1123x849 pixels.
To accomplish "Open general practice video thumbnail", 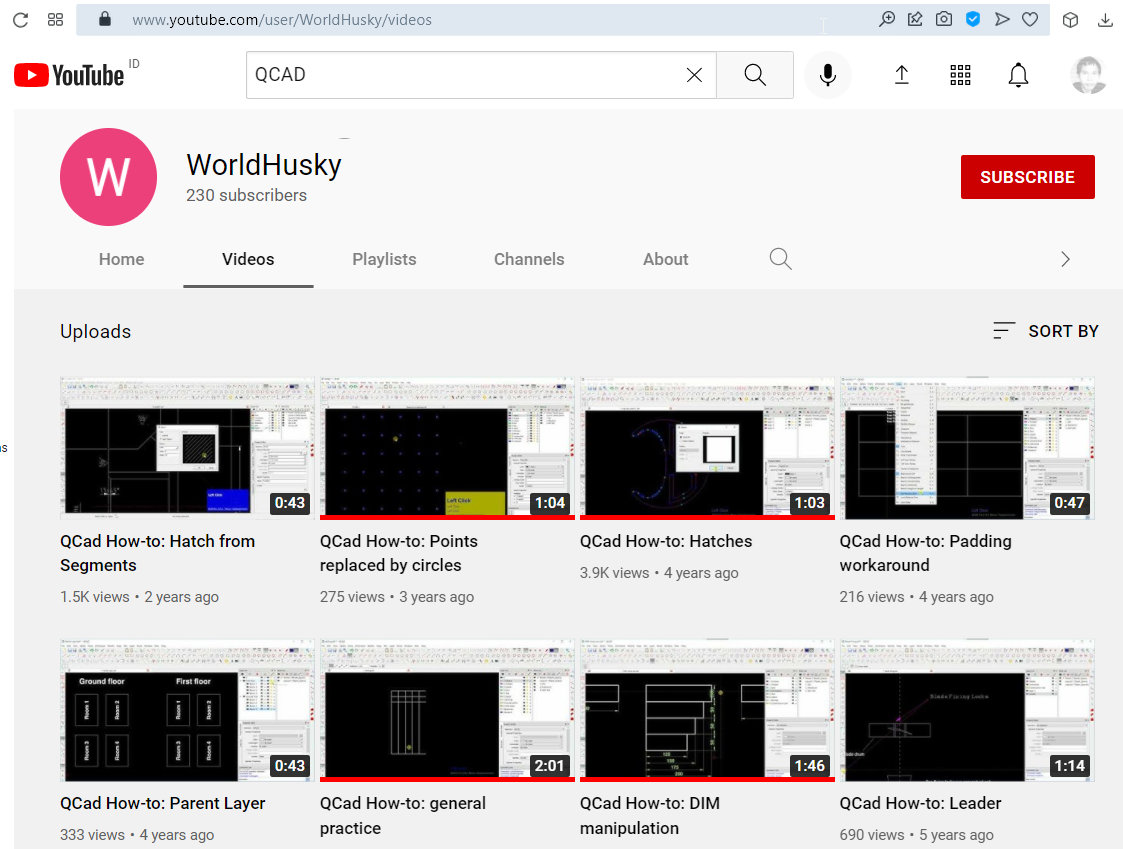I will tap(447, 710).
